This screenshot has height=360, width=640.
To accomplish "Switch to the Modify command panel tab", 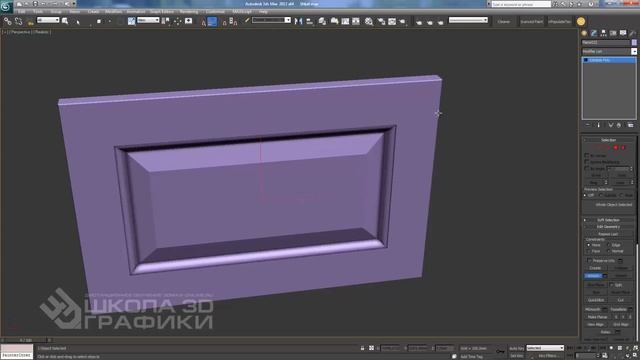I will 594,33.
